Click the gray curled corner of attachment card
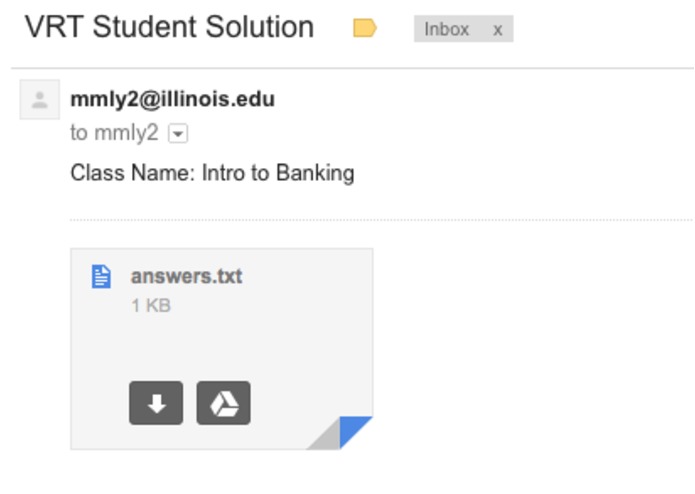 (x=324, y=435)
